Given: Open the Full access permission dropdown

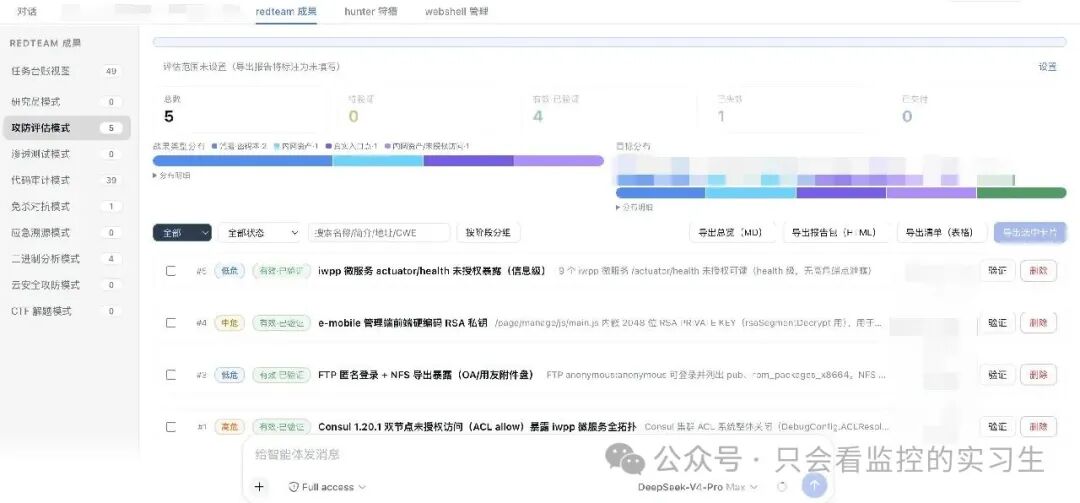Looking at the screenshot, I should 327,486.
